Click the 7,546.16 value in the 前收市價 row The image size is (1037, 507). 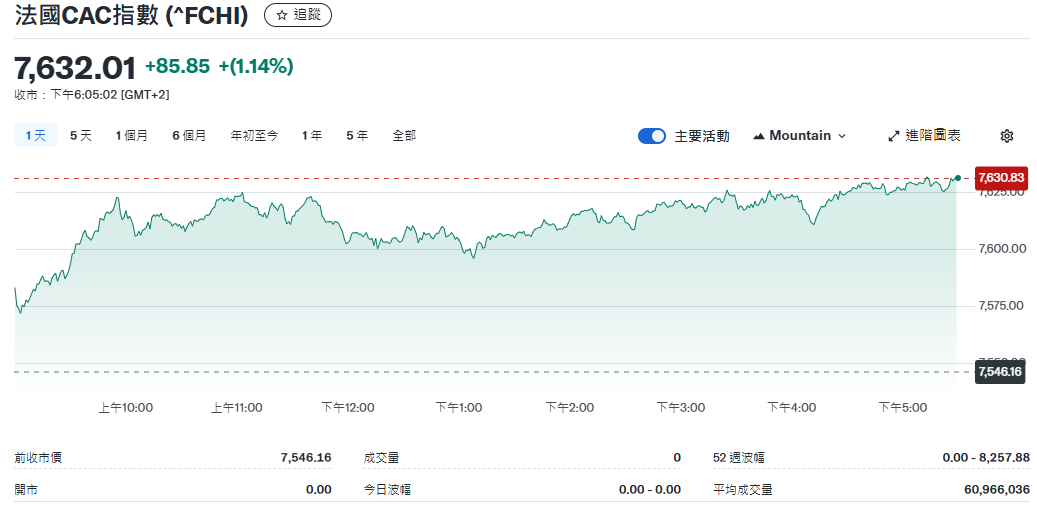pyautogui.click(x=306, y=457)
